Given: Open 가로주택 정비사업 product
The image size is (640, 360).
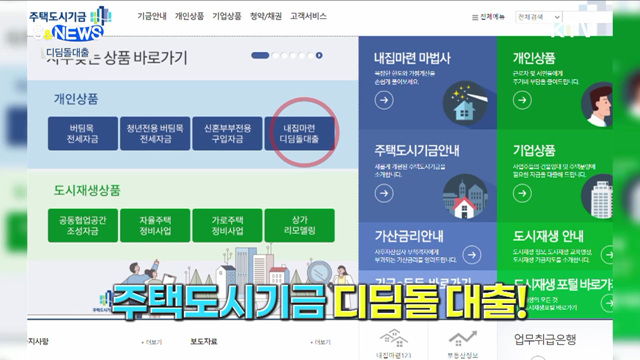Looking at the screenshot, I should click(227, 225).
